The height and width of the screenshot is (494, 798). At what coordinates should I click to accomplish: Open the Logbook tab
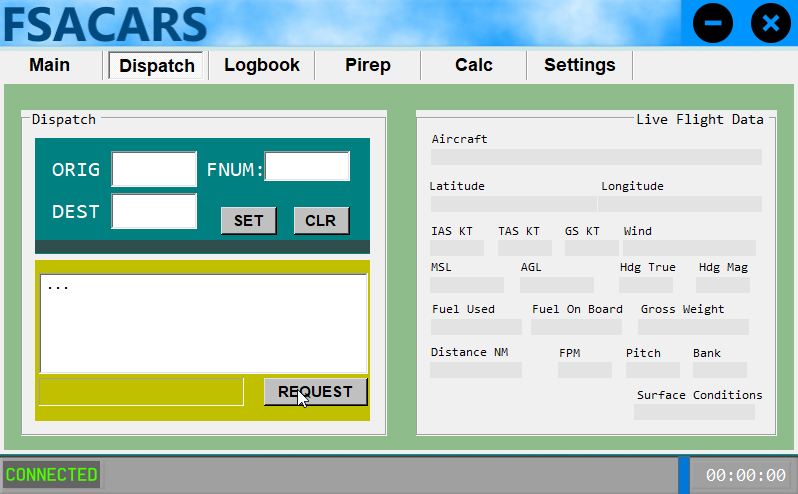[262, 65]
